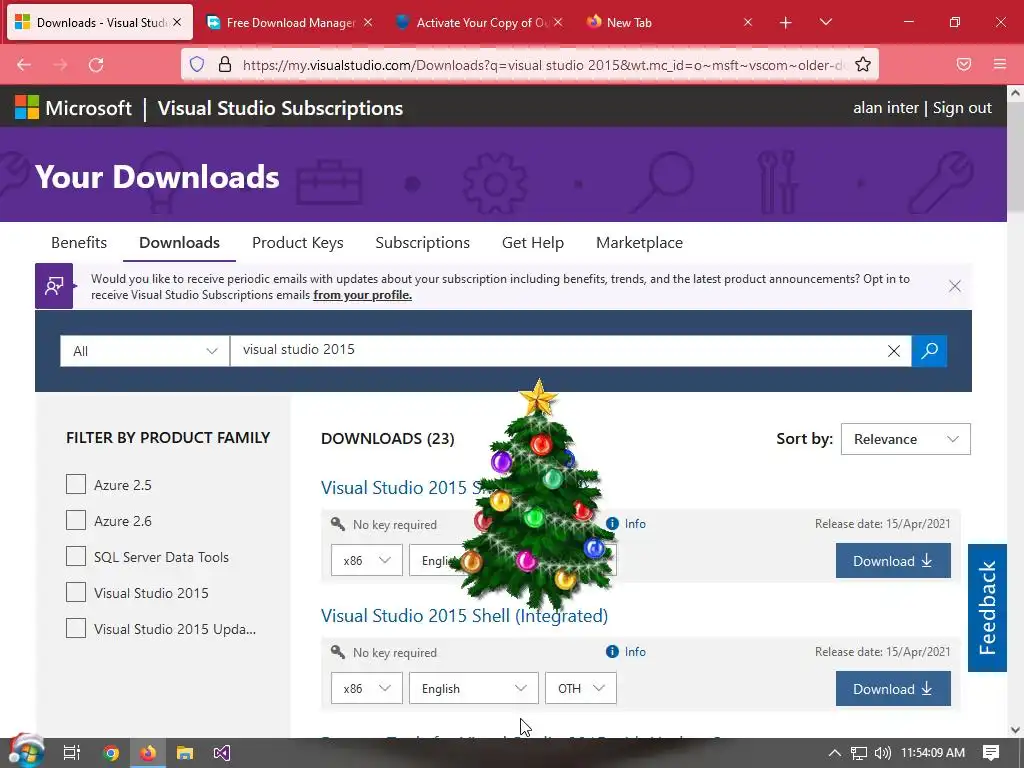Image resolution: width=1024 pixels, height=768 pixels.
Task: Open volume control in system tray
Action: pyautogui.click(x=882, y=753)
